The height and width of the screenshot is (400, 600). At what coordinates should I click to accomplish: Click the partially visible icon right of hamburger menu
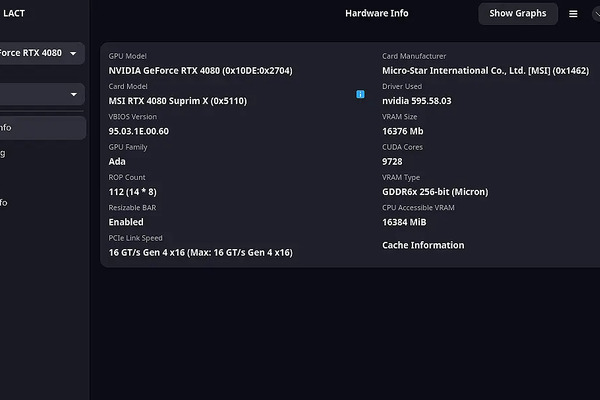(596, 14)
